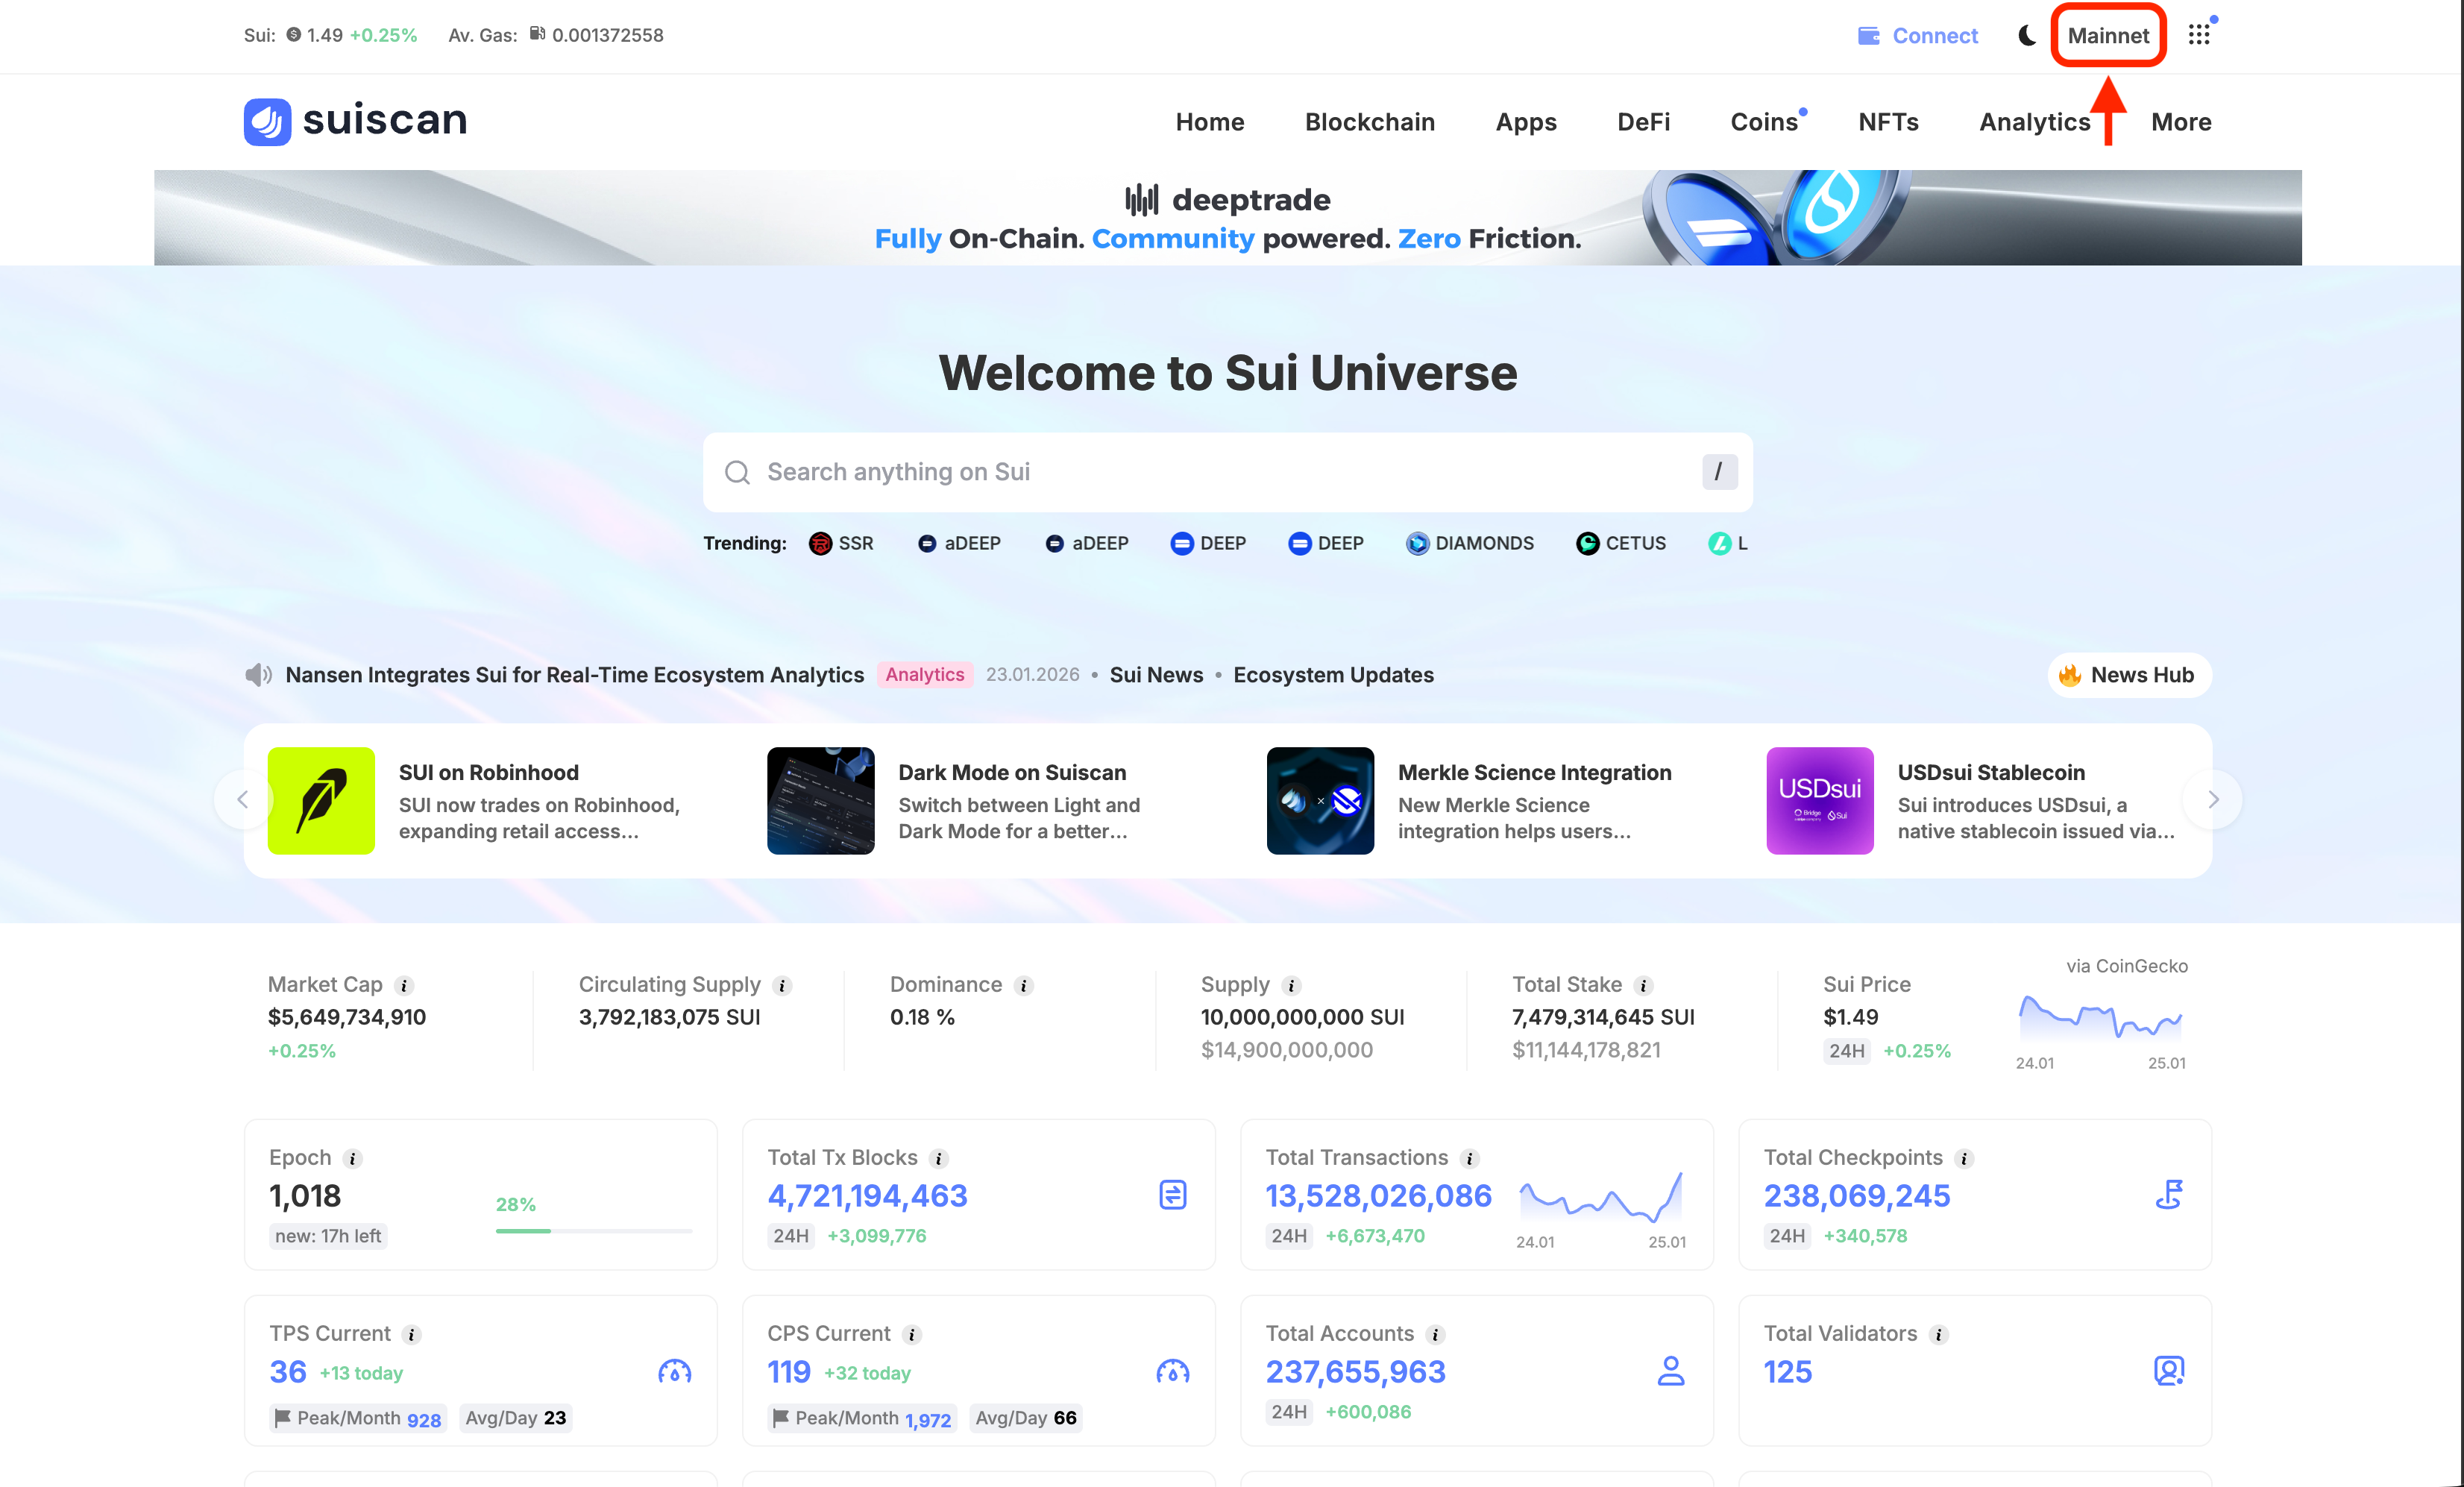Select the 24H toggle under Sui Price
The image size is (2464, 1487).
pos(1846,1050)
